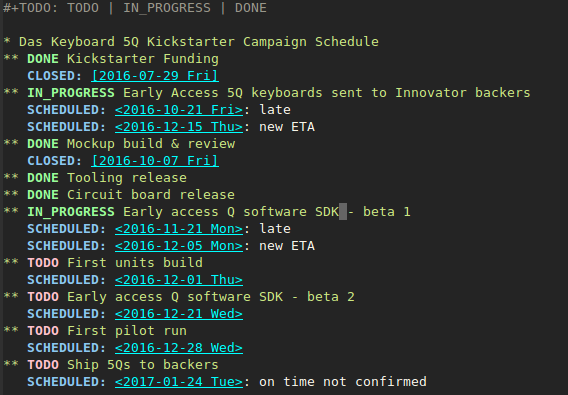Viewport: 568px width, 395px height.
Task: Open the 2016-12-21 Wed scheduled date
Action: pos(179,314)
